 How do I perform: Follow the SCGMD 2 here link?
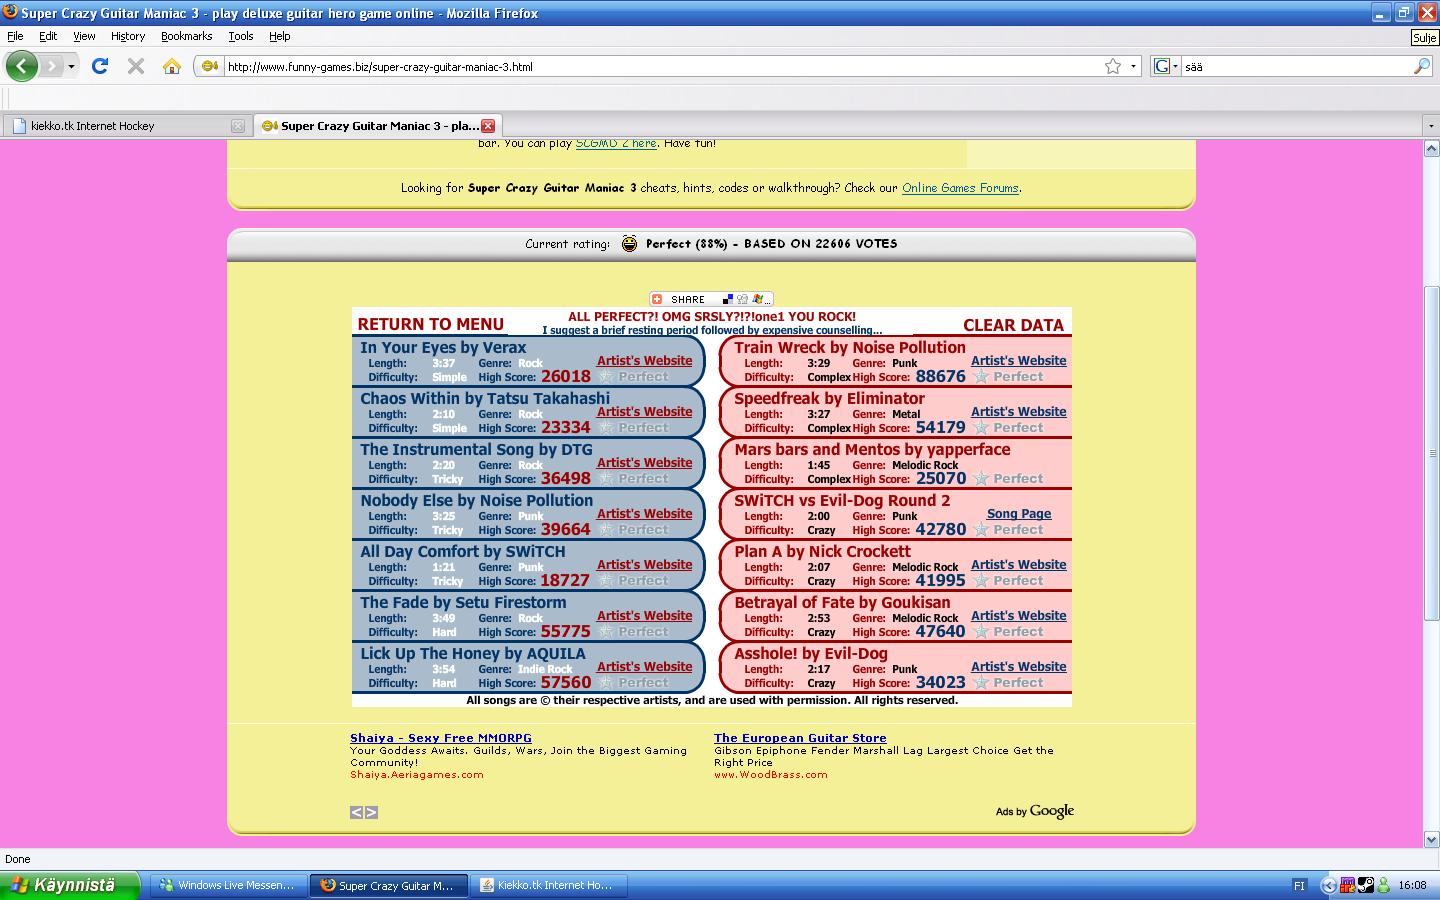tap(616, 143)
